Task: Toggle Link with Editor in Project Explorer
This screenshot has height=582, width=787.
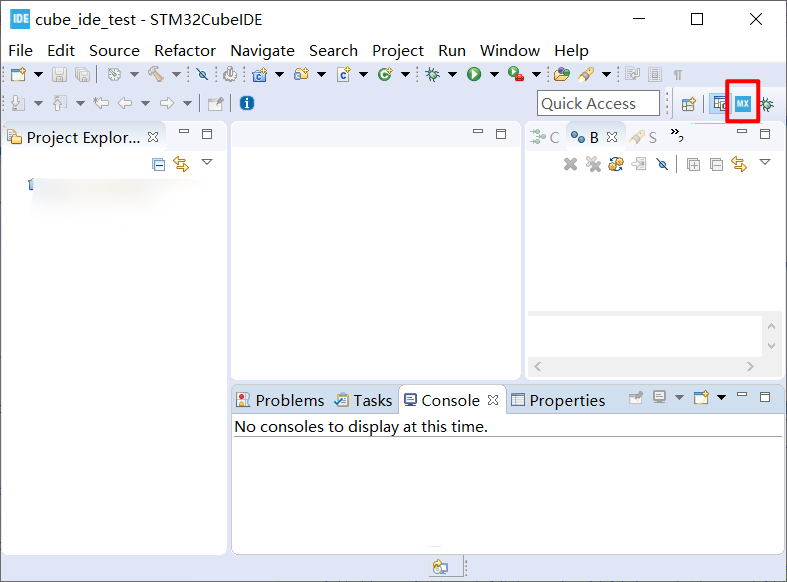Action: (181, 164)
